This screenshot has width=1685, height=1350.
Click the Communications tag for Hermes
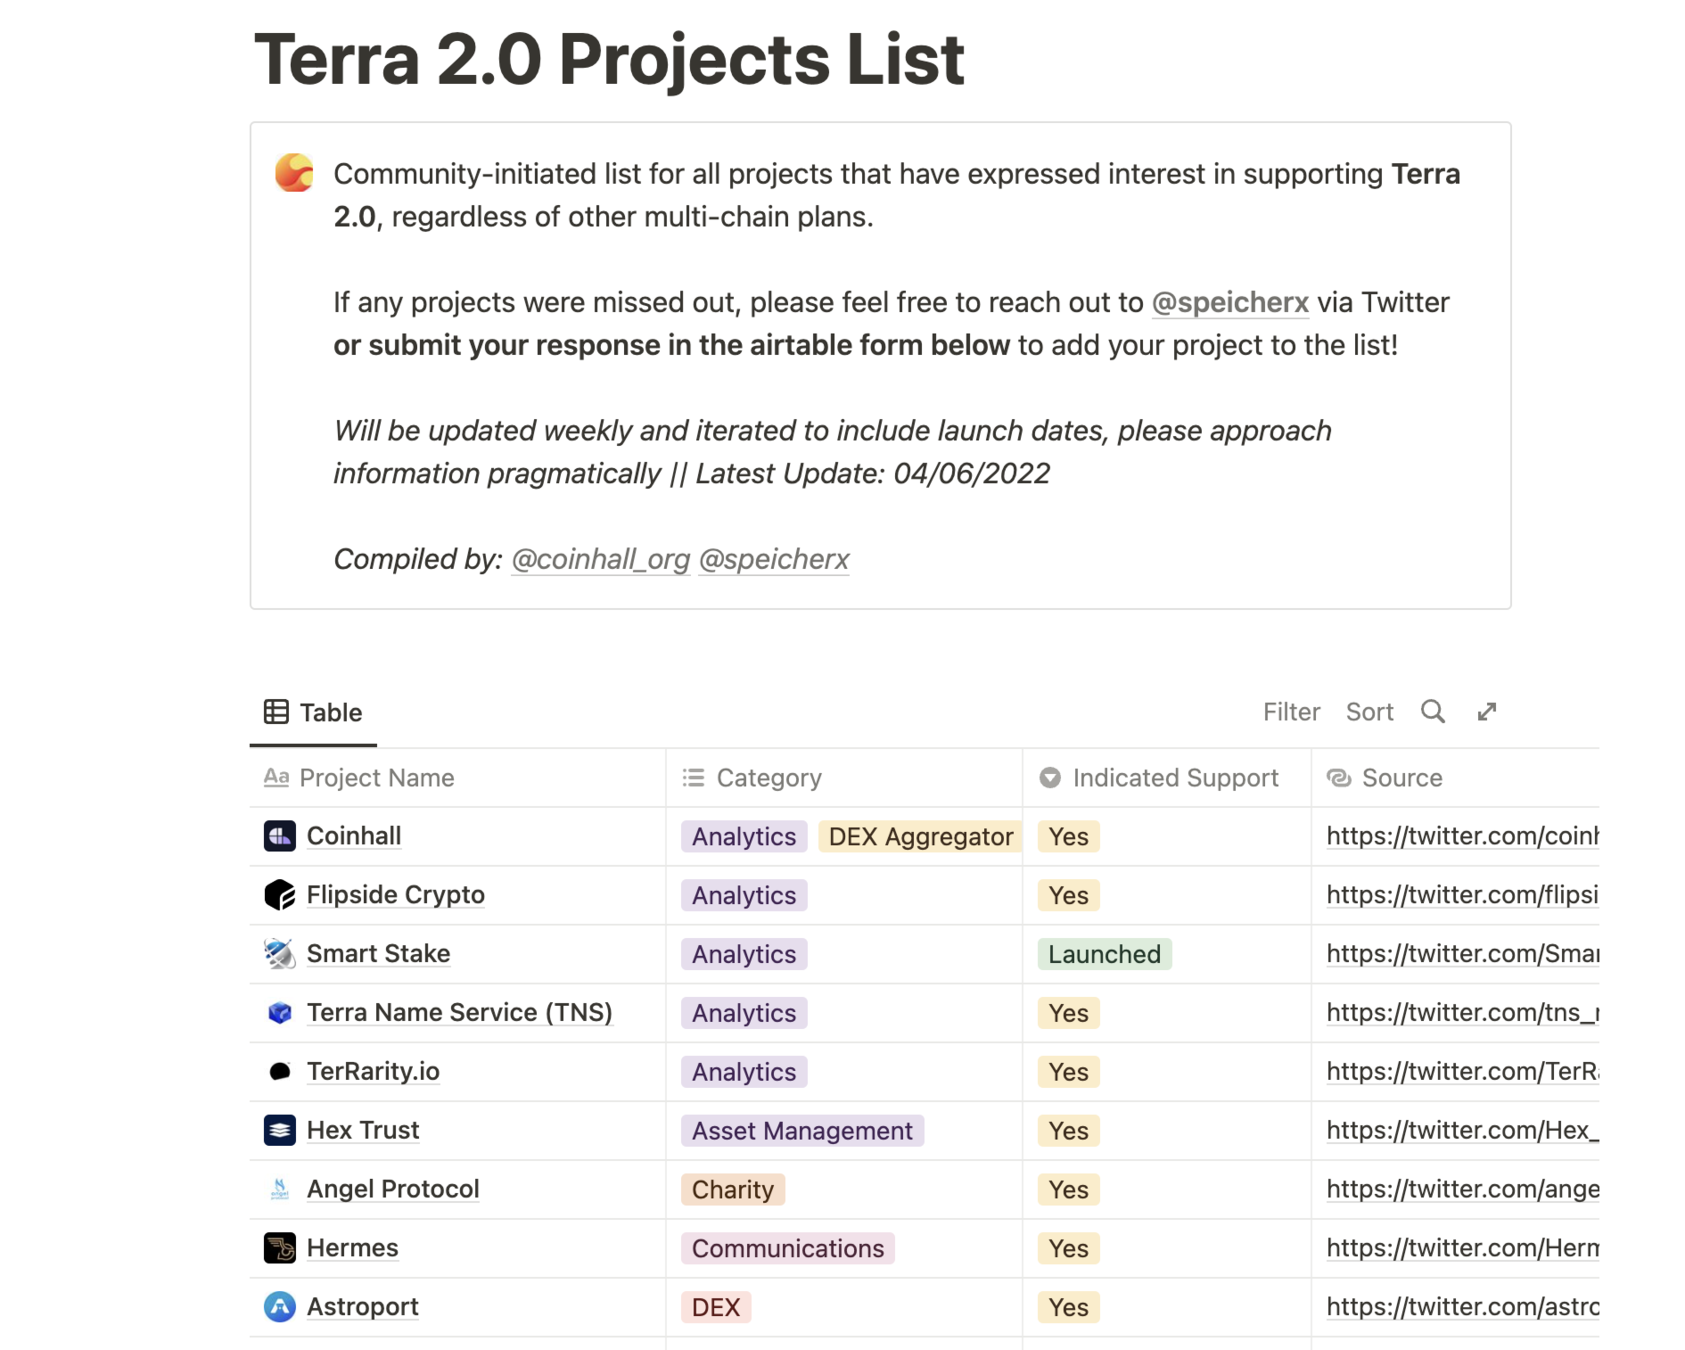point(788,1248)
